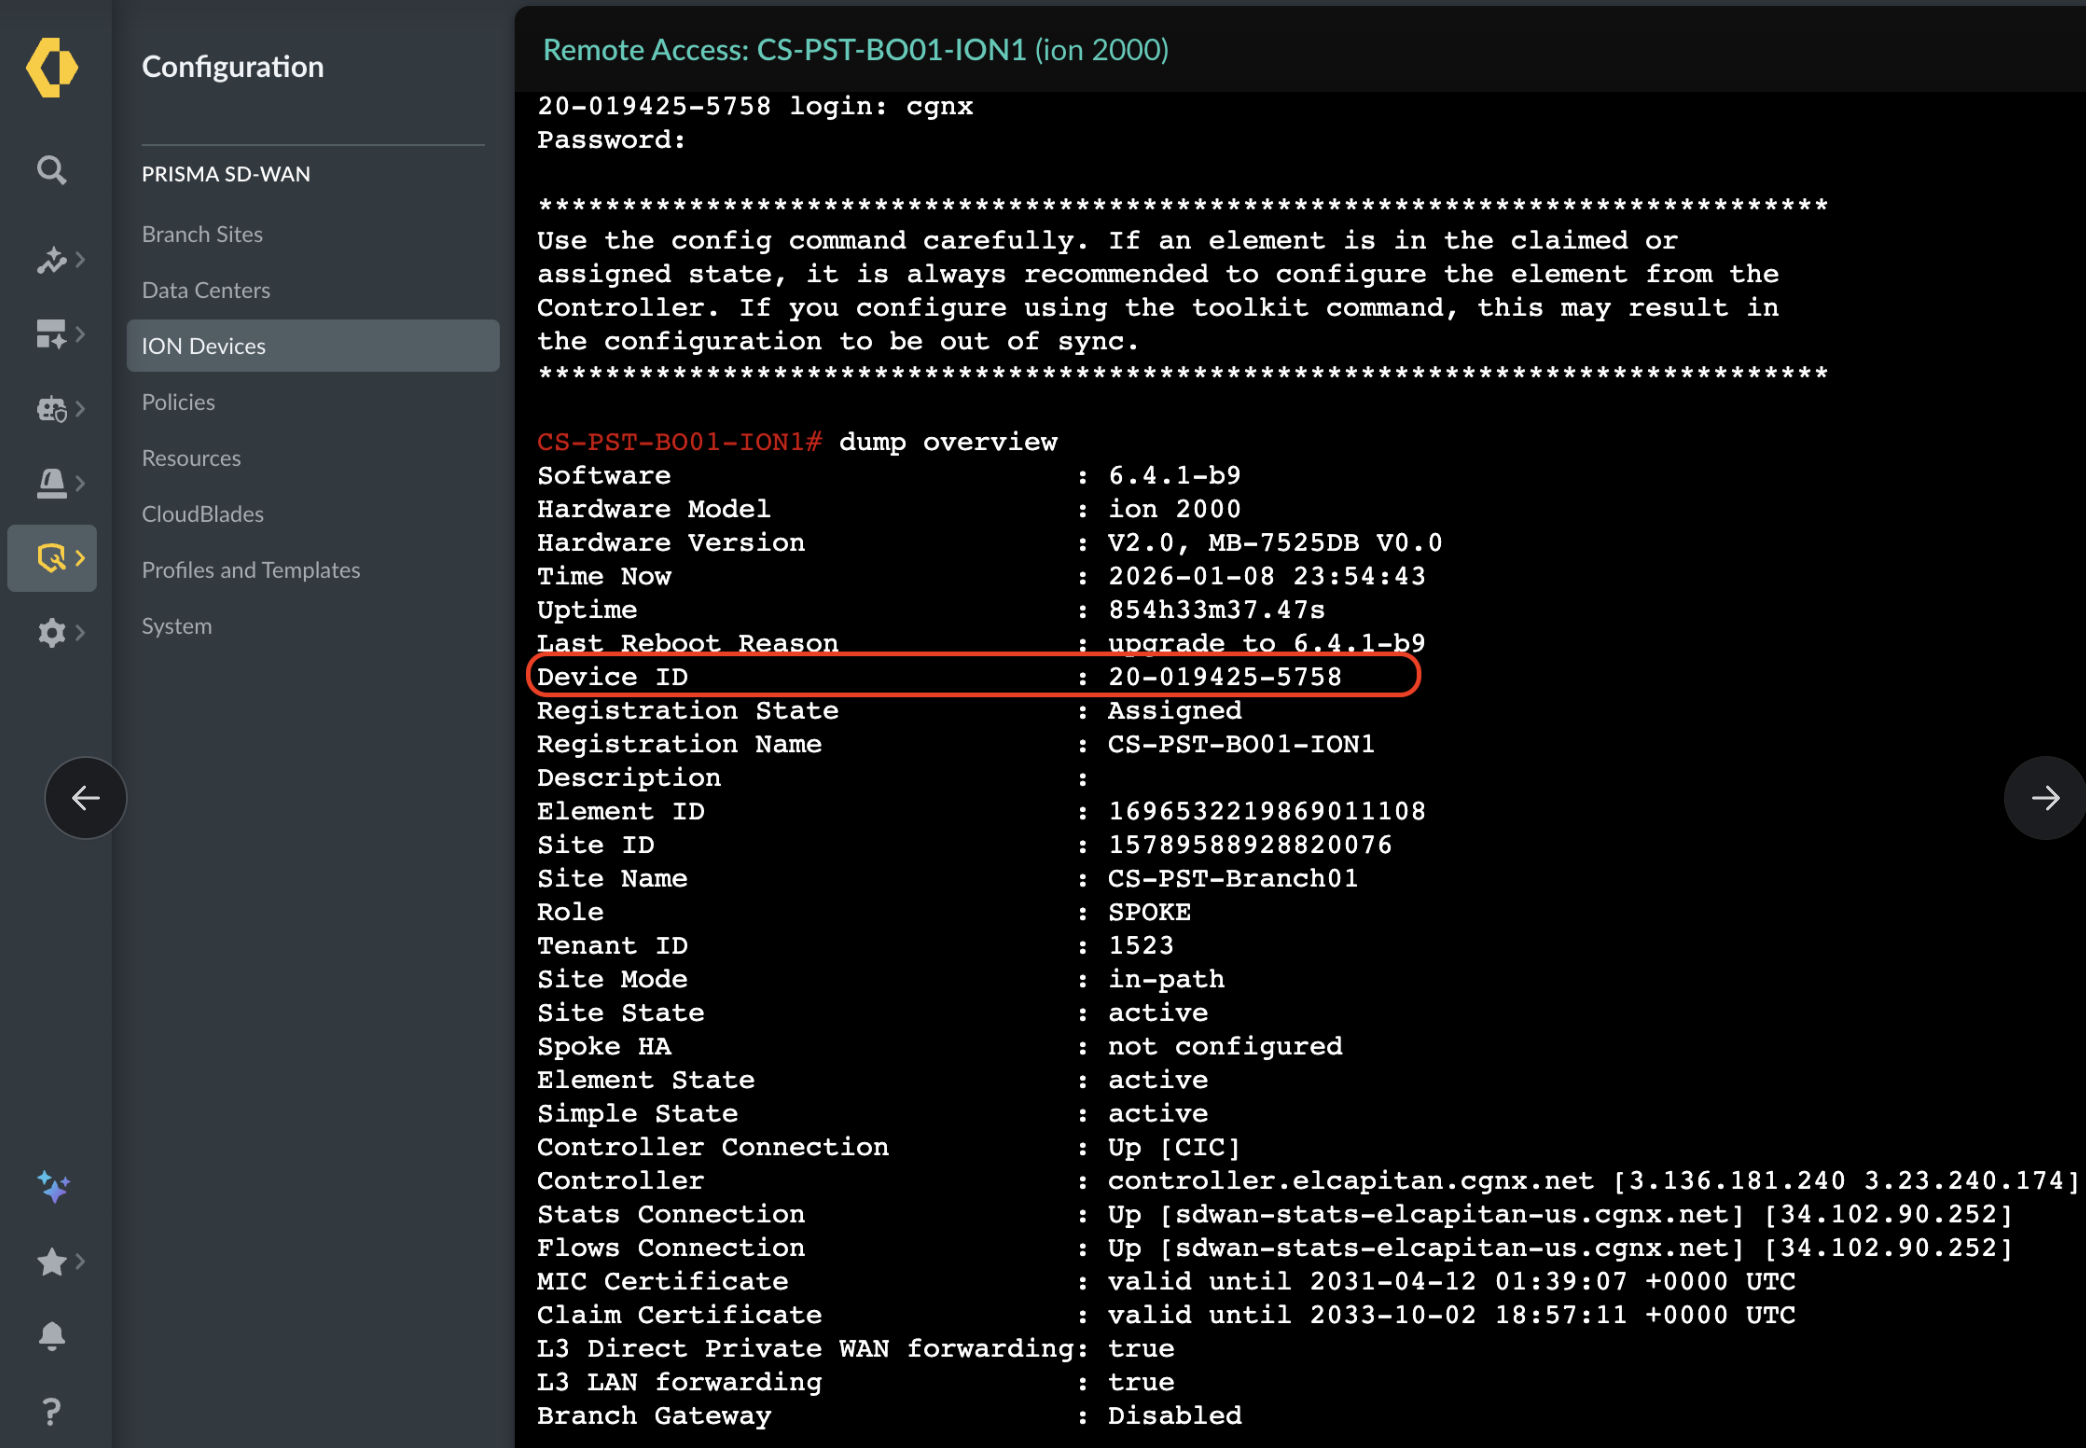This screenshot has width=2086, height=1448.
Task: Open the incidents siren icon
Action: [51, 483]
